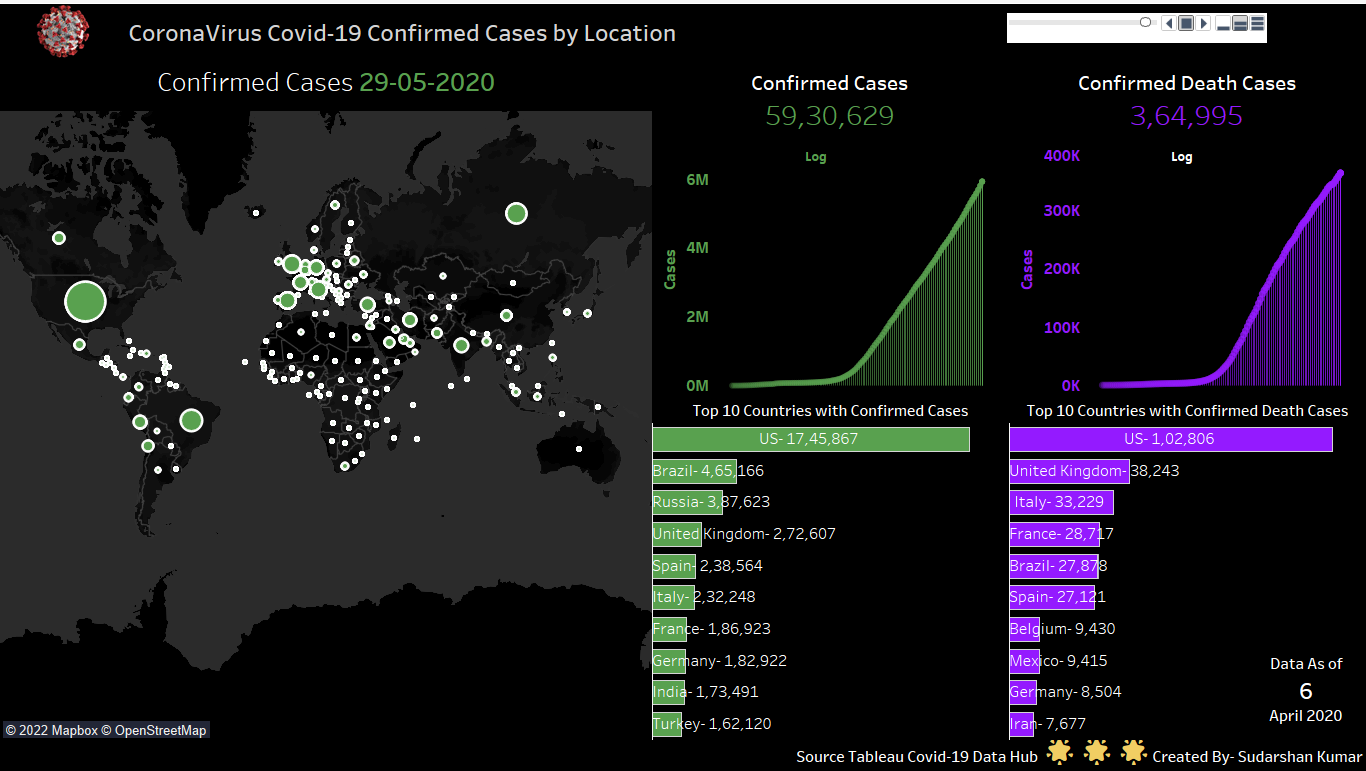
Task: Select the Spain- 2,38,564 bar
Action: [674, 566]
